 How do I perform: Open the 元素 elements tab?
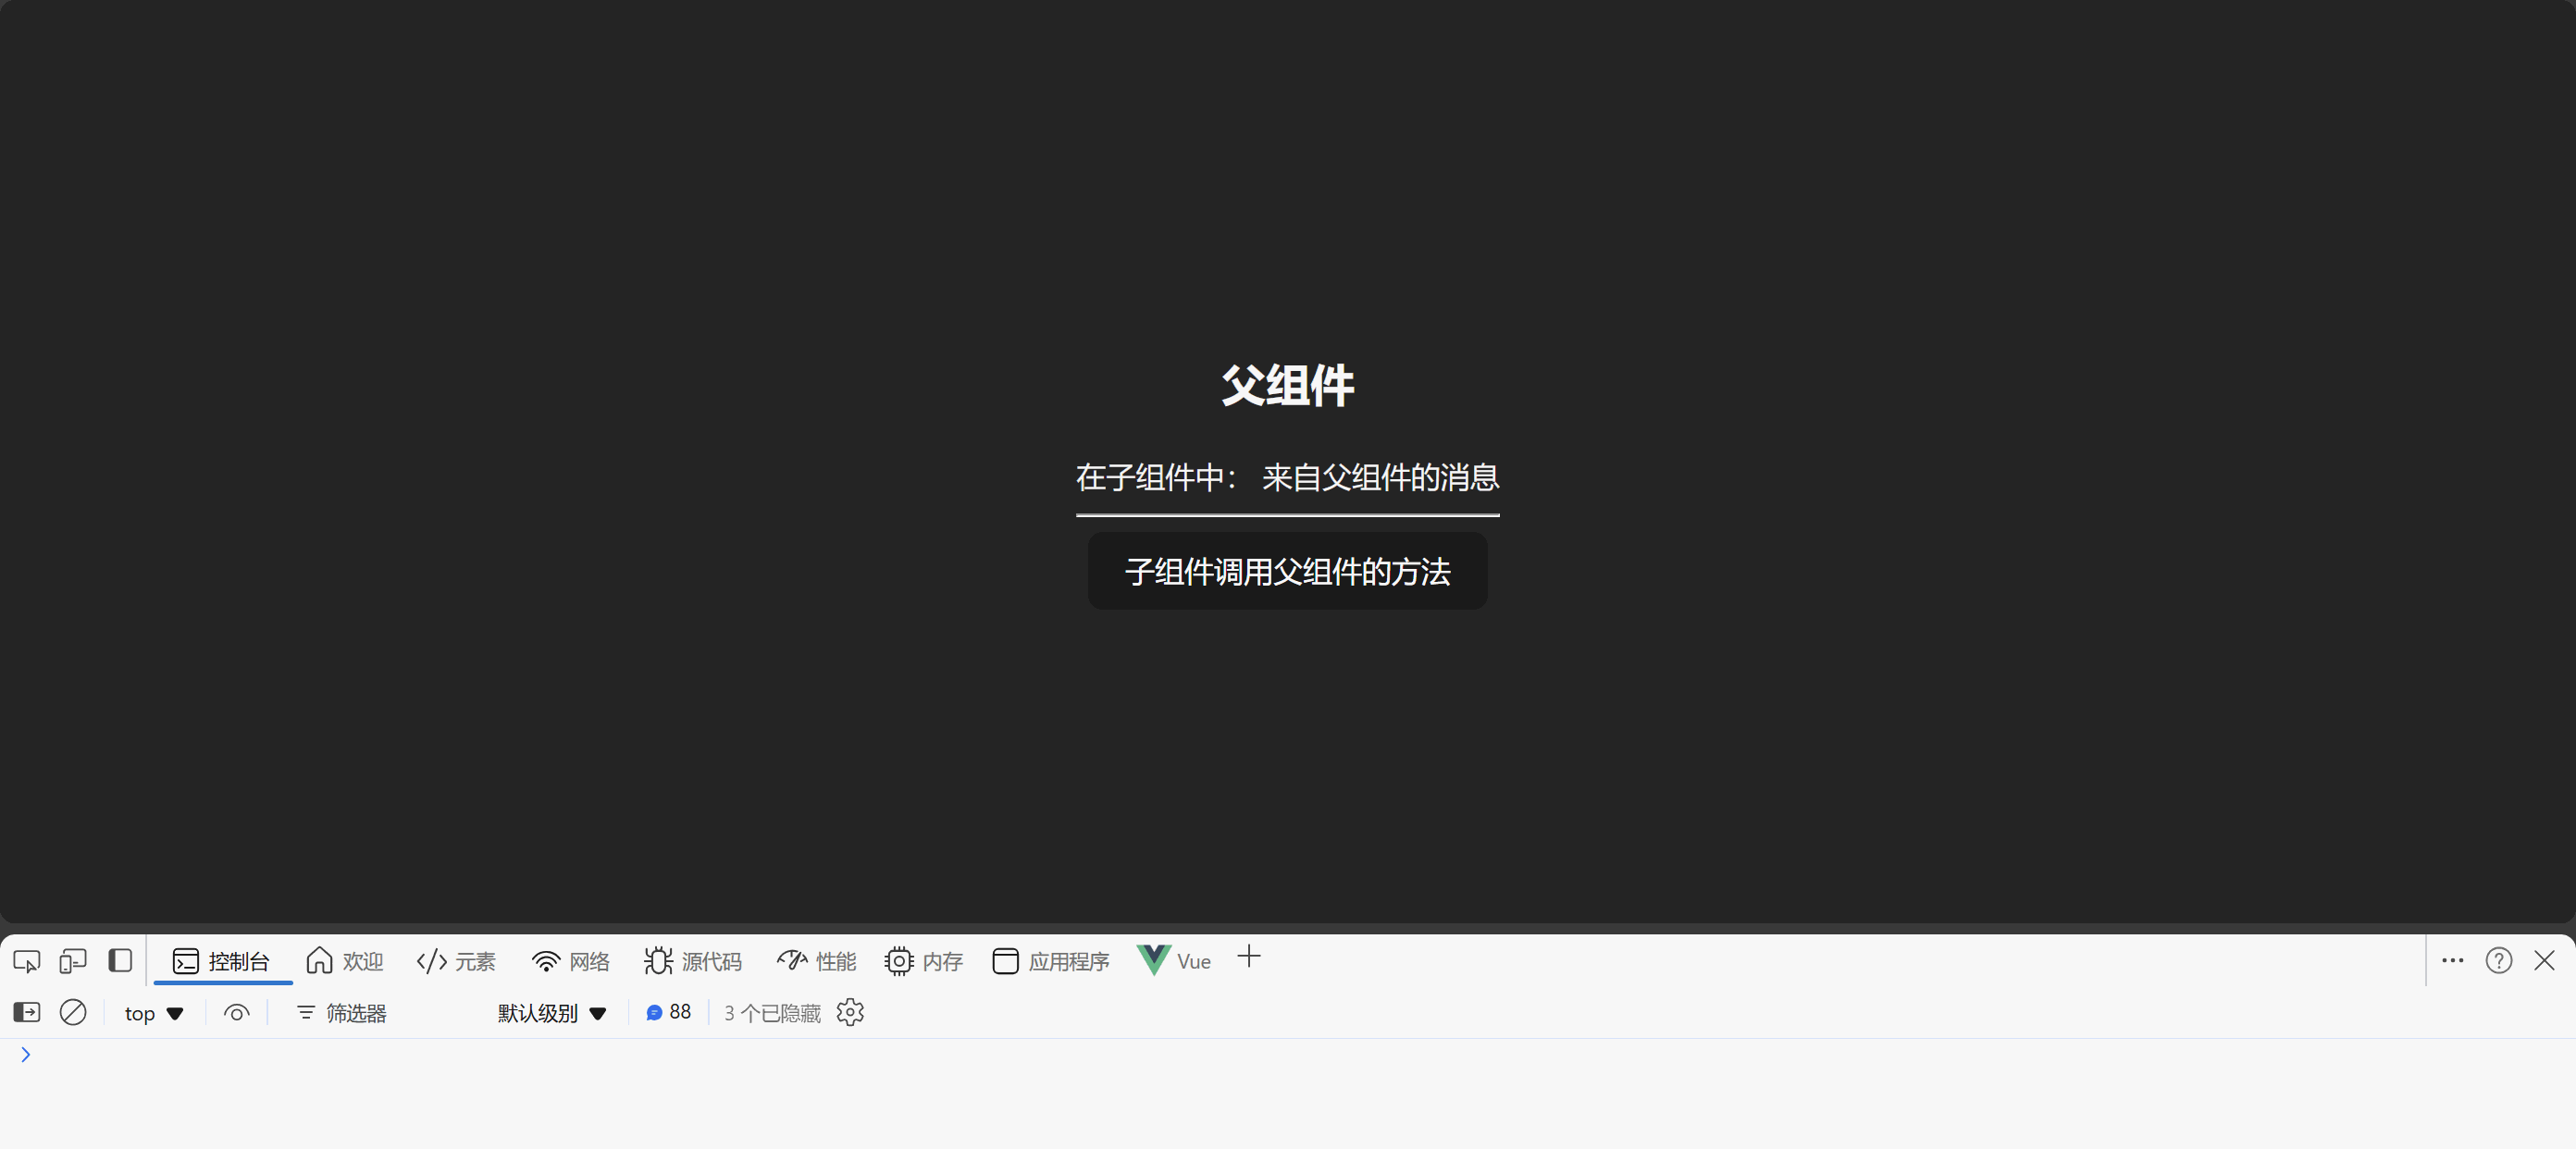(456, 961)
